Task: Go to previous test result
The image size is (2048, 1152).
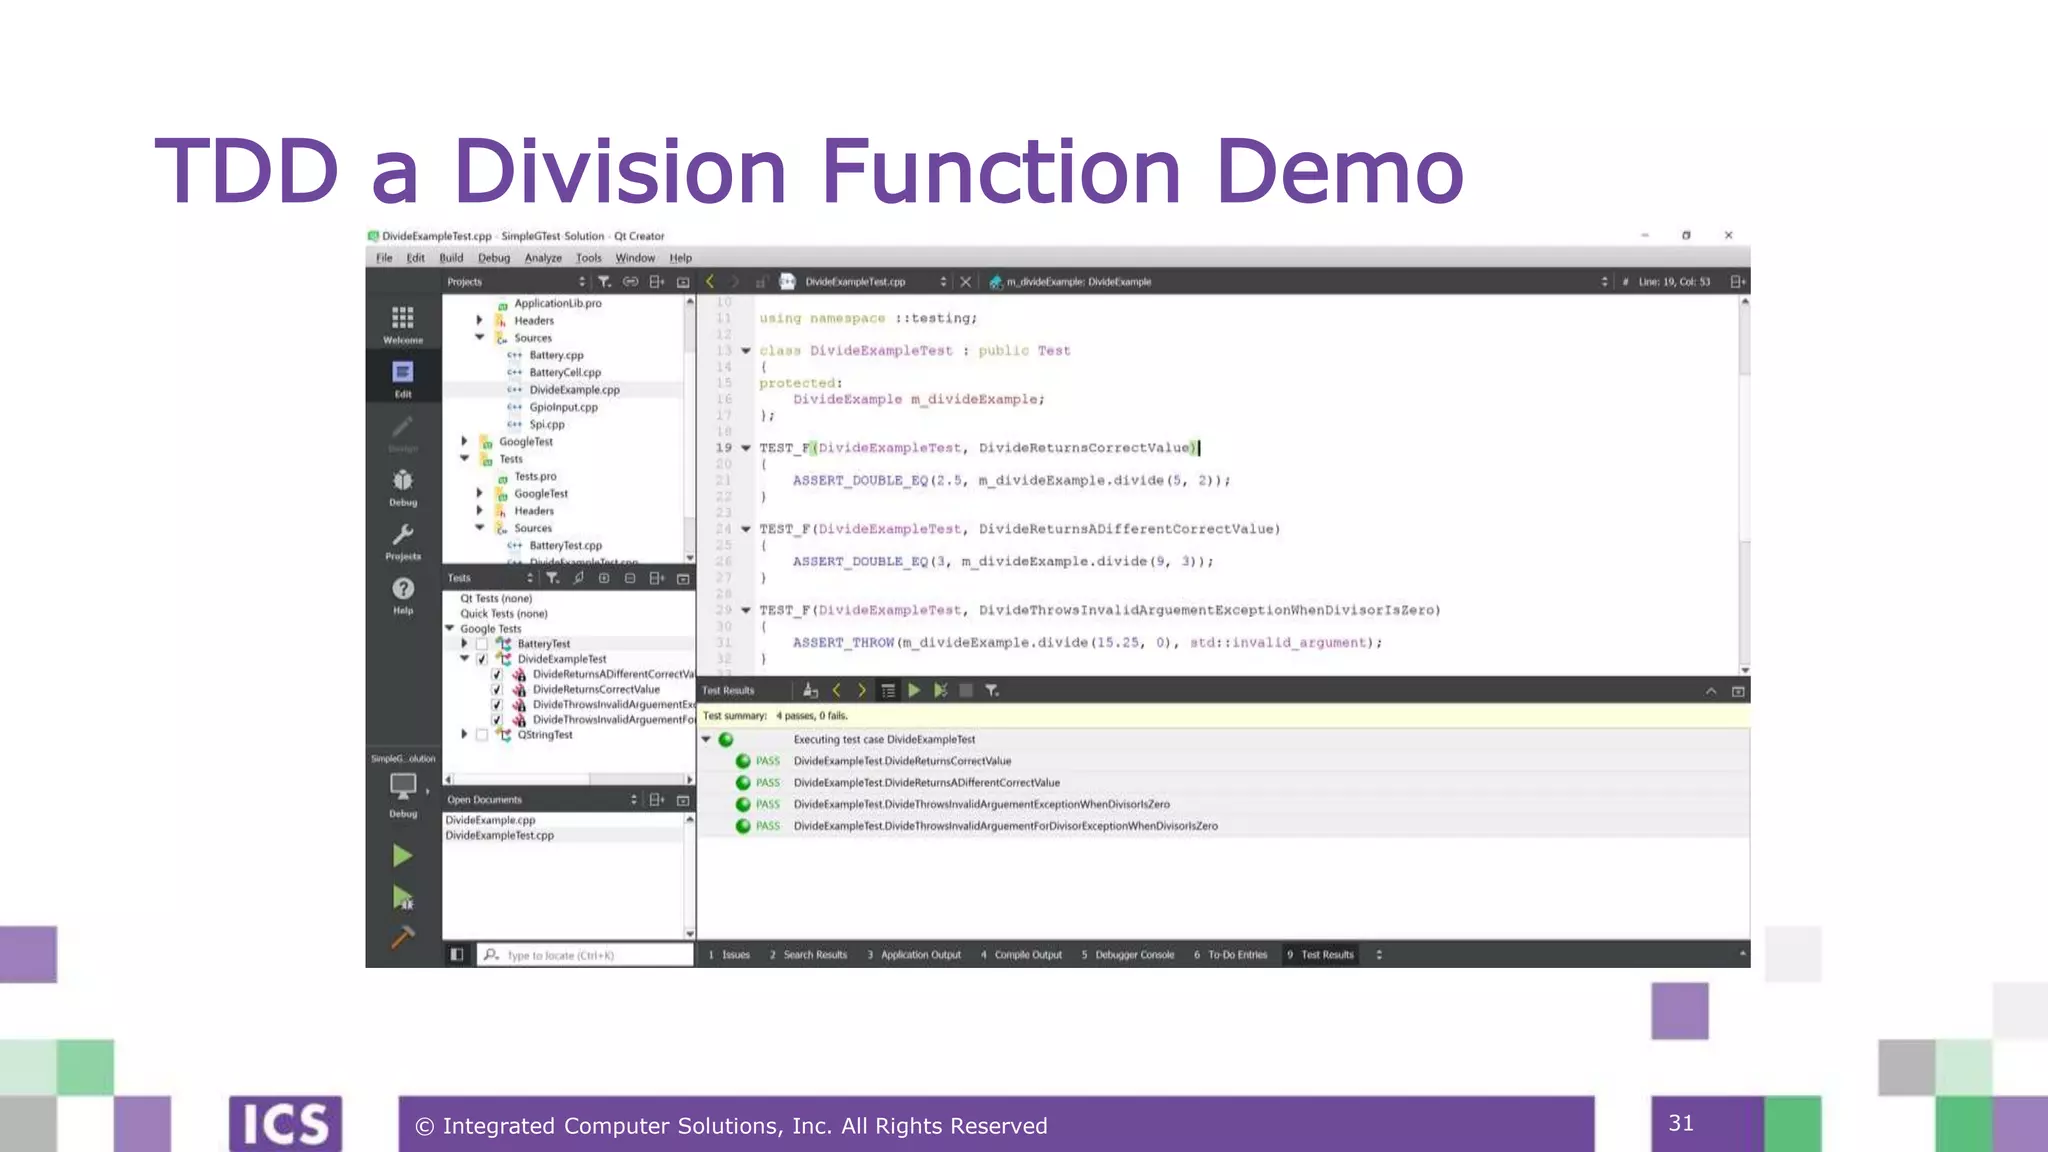Action: 837,691
